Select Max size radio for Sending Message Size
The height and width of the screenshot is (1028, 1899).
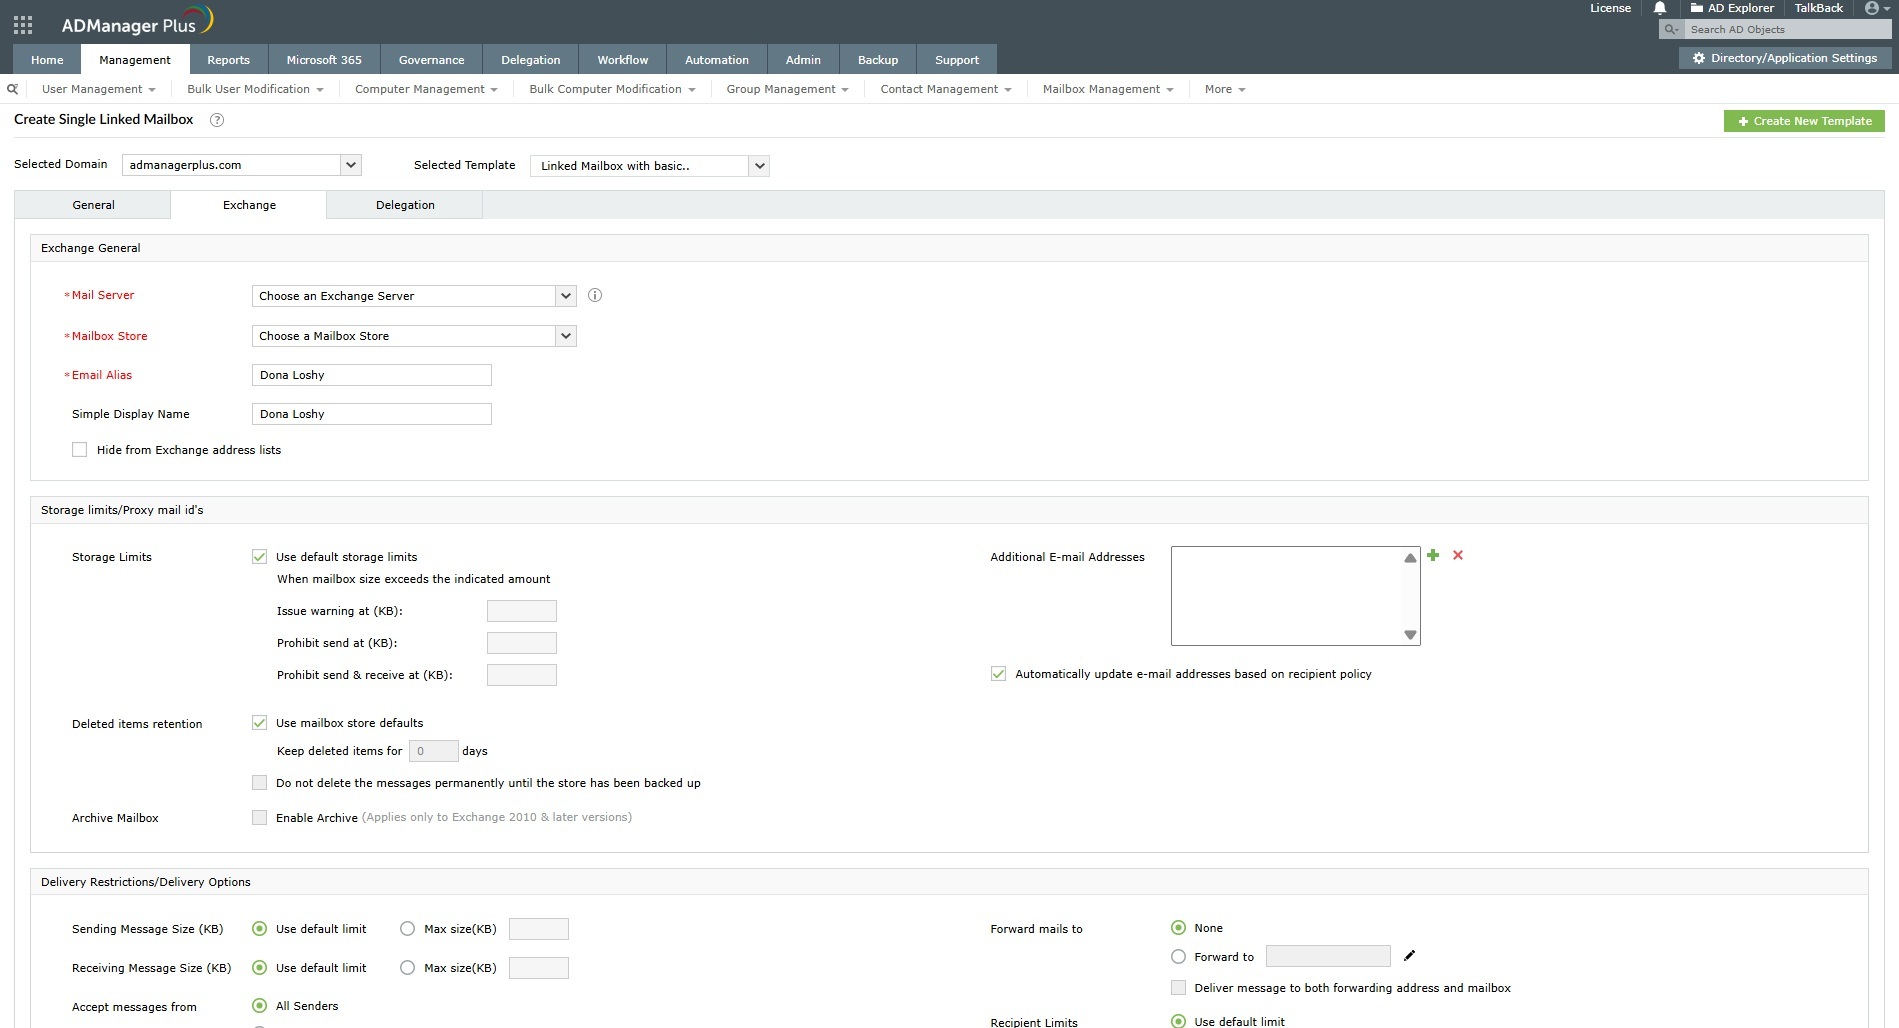tap(407, 928)
